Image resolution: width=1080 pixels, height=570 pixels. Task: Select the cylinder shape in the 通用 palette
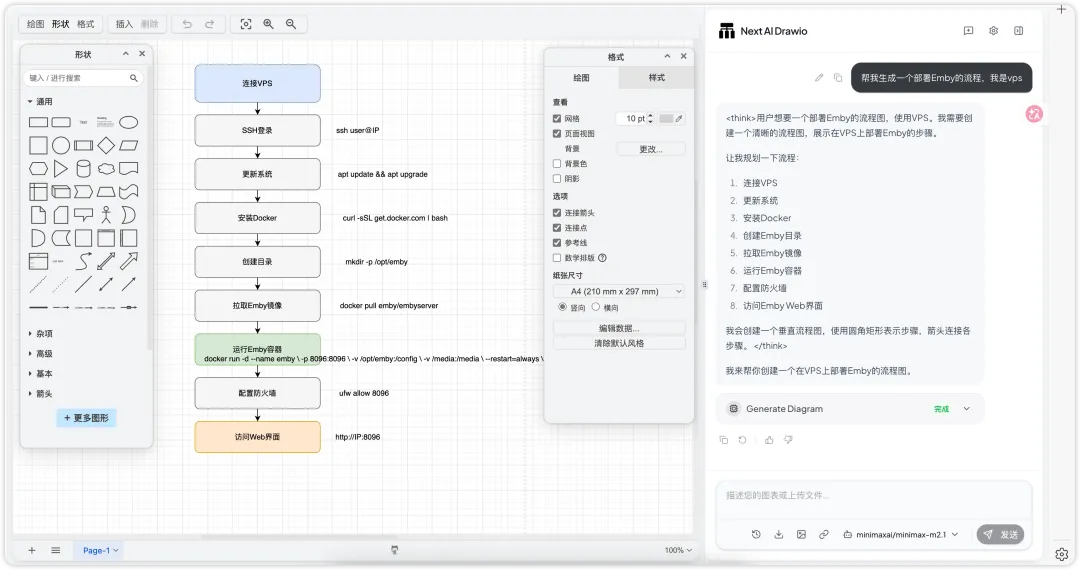click(x=83, y=169)
